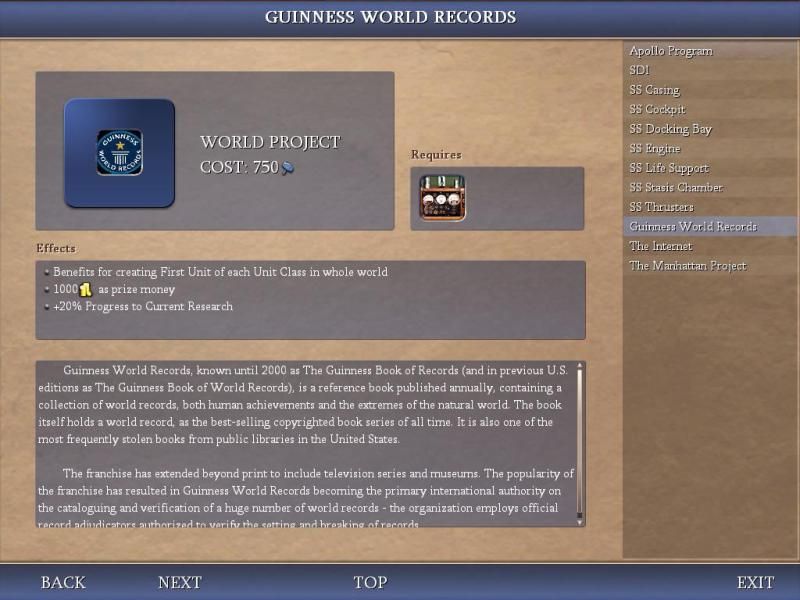The image size is (800, 600).
Task: Open the SS Life Support entry
Action: [710, 168]
